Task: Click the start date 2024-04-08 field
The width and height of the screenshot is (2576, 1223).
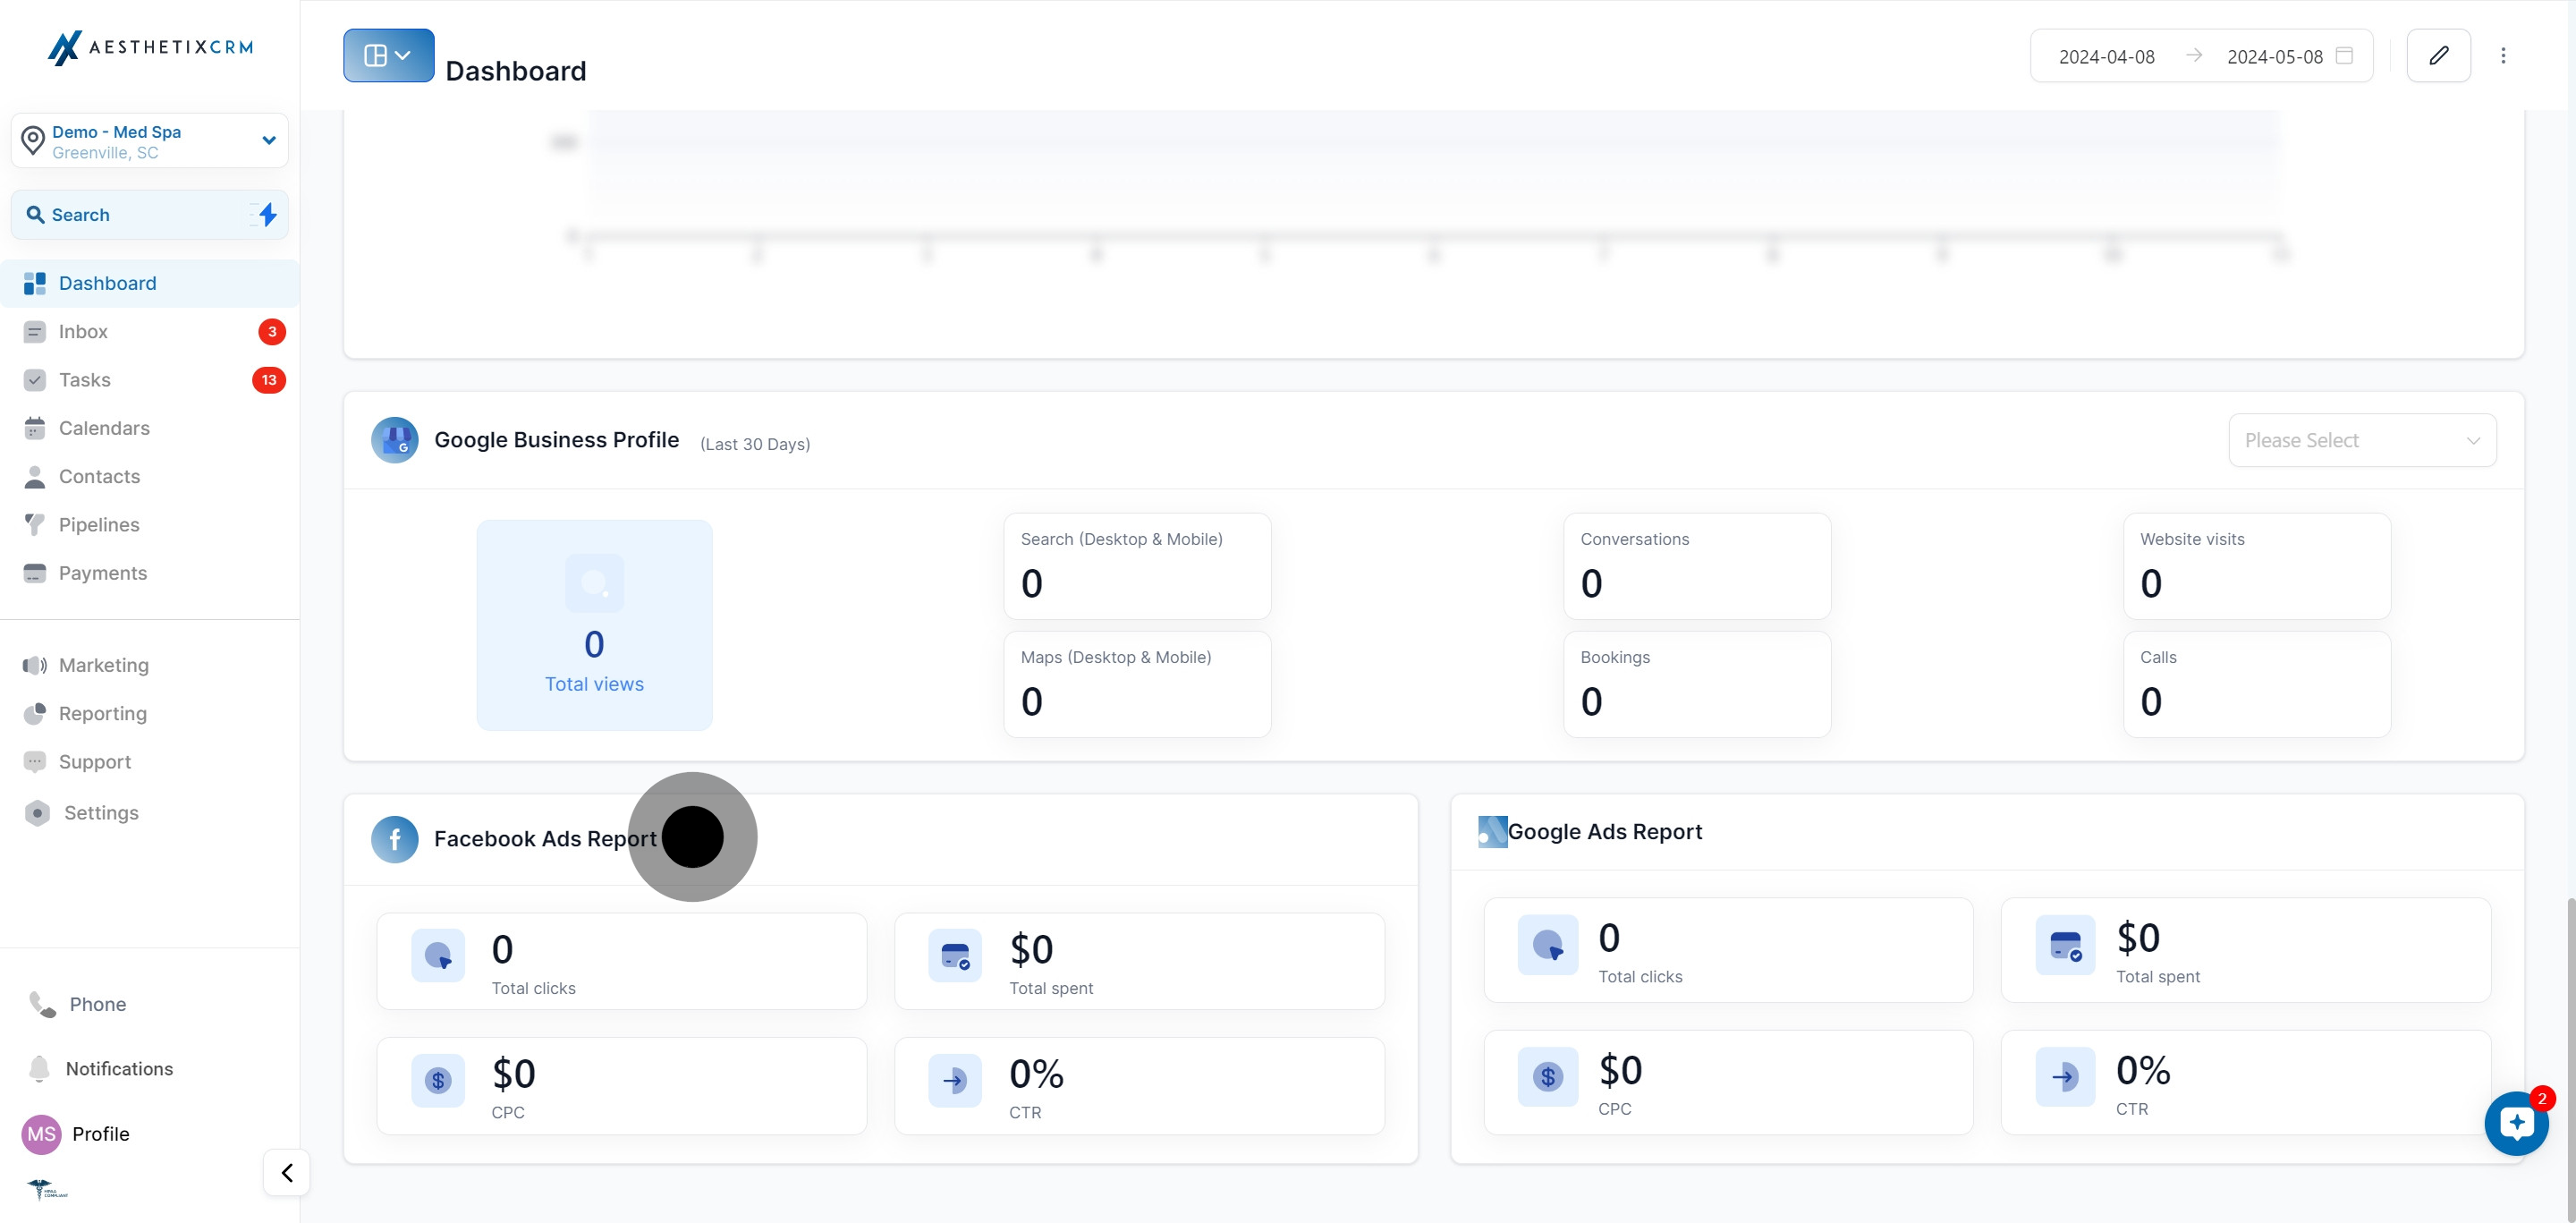Action: (2106, 57)
